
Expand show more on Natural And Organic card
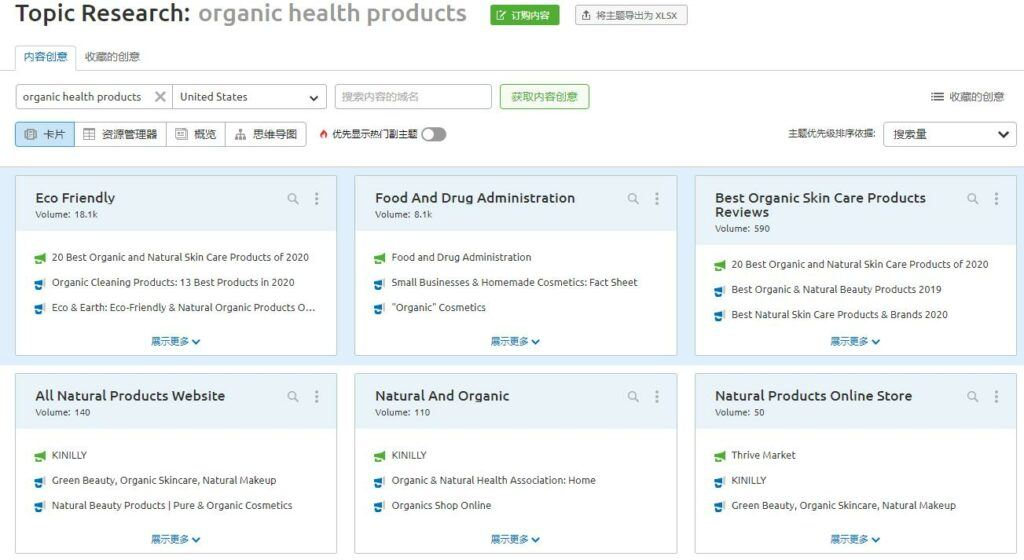[515, 539]
